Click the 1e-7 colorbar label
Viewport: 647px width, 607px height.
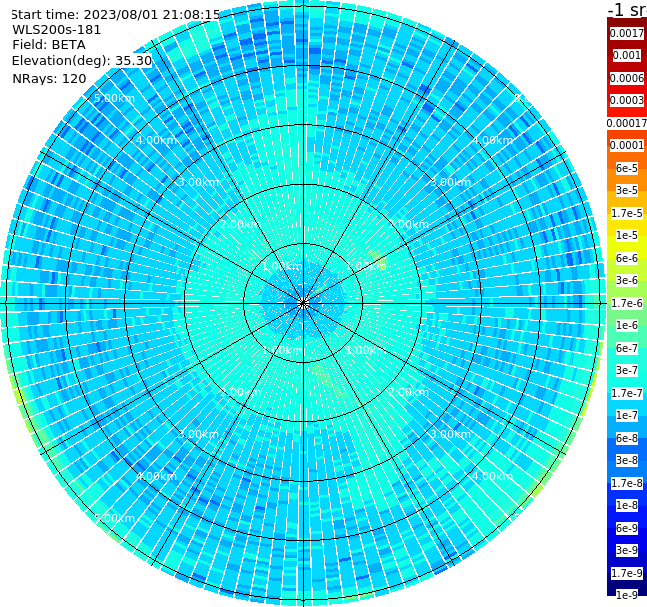627,415
